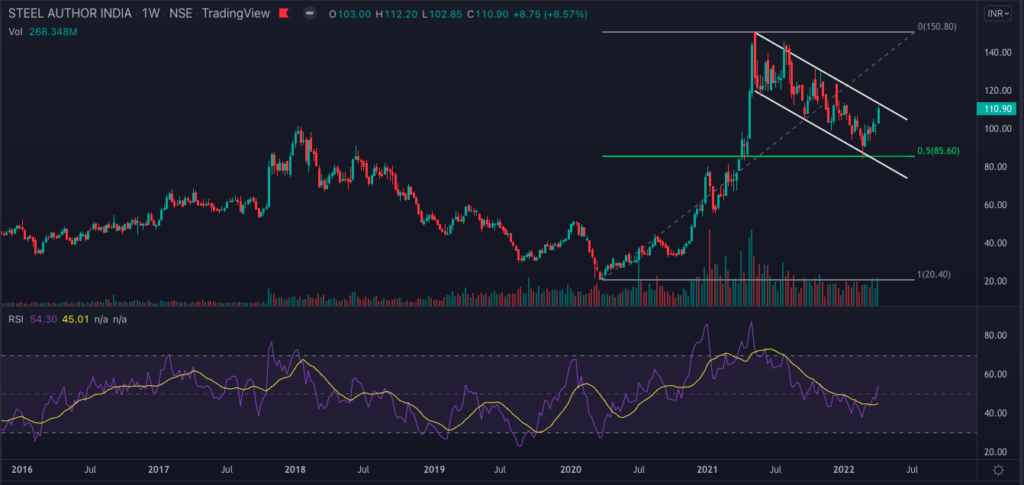Click 100.00 on the price axis
This screenshot has width=1024, height=485.
tap(996, 129)
